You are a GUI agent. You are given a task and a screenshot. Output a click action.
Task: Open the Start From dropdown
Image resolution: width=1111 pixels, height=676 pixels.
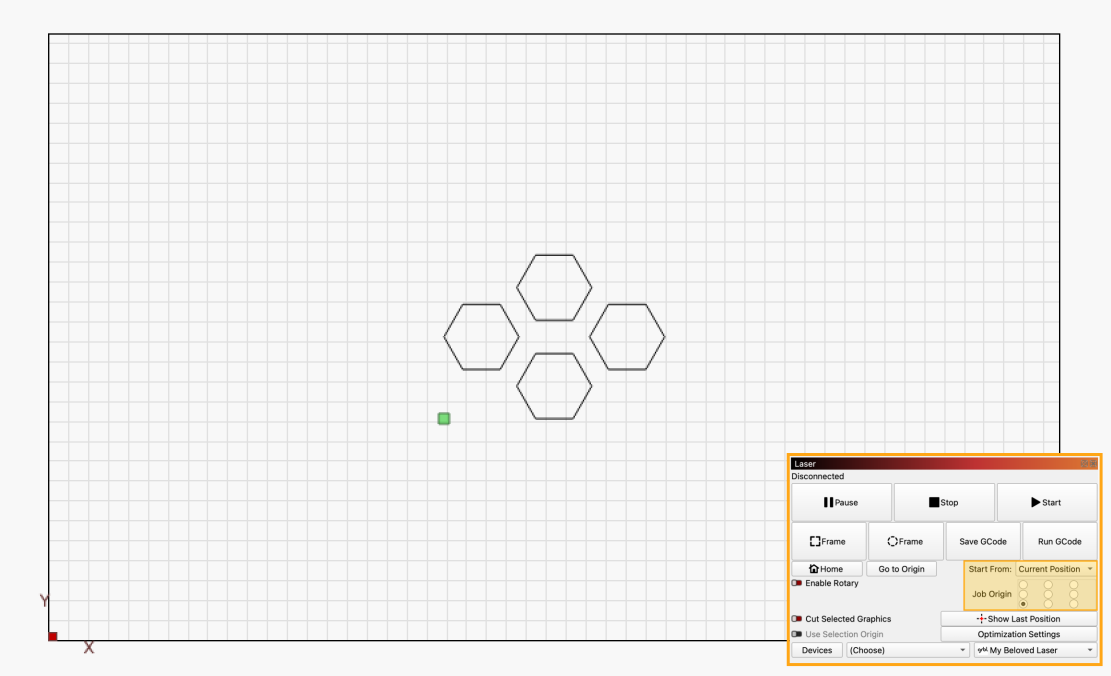pos(1055,569)
